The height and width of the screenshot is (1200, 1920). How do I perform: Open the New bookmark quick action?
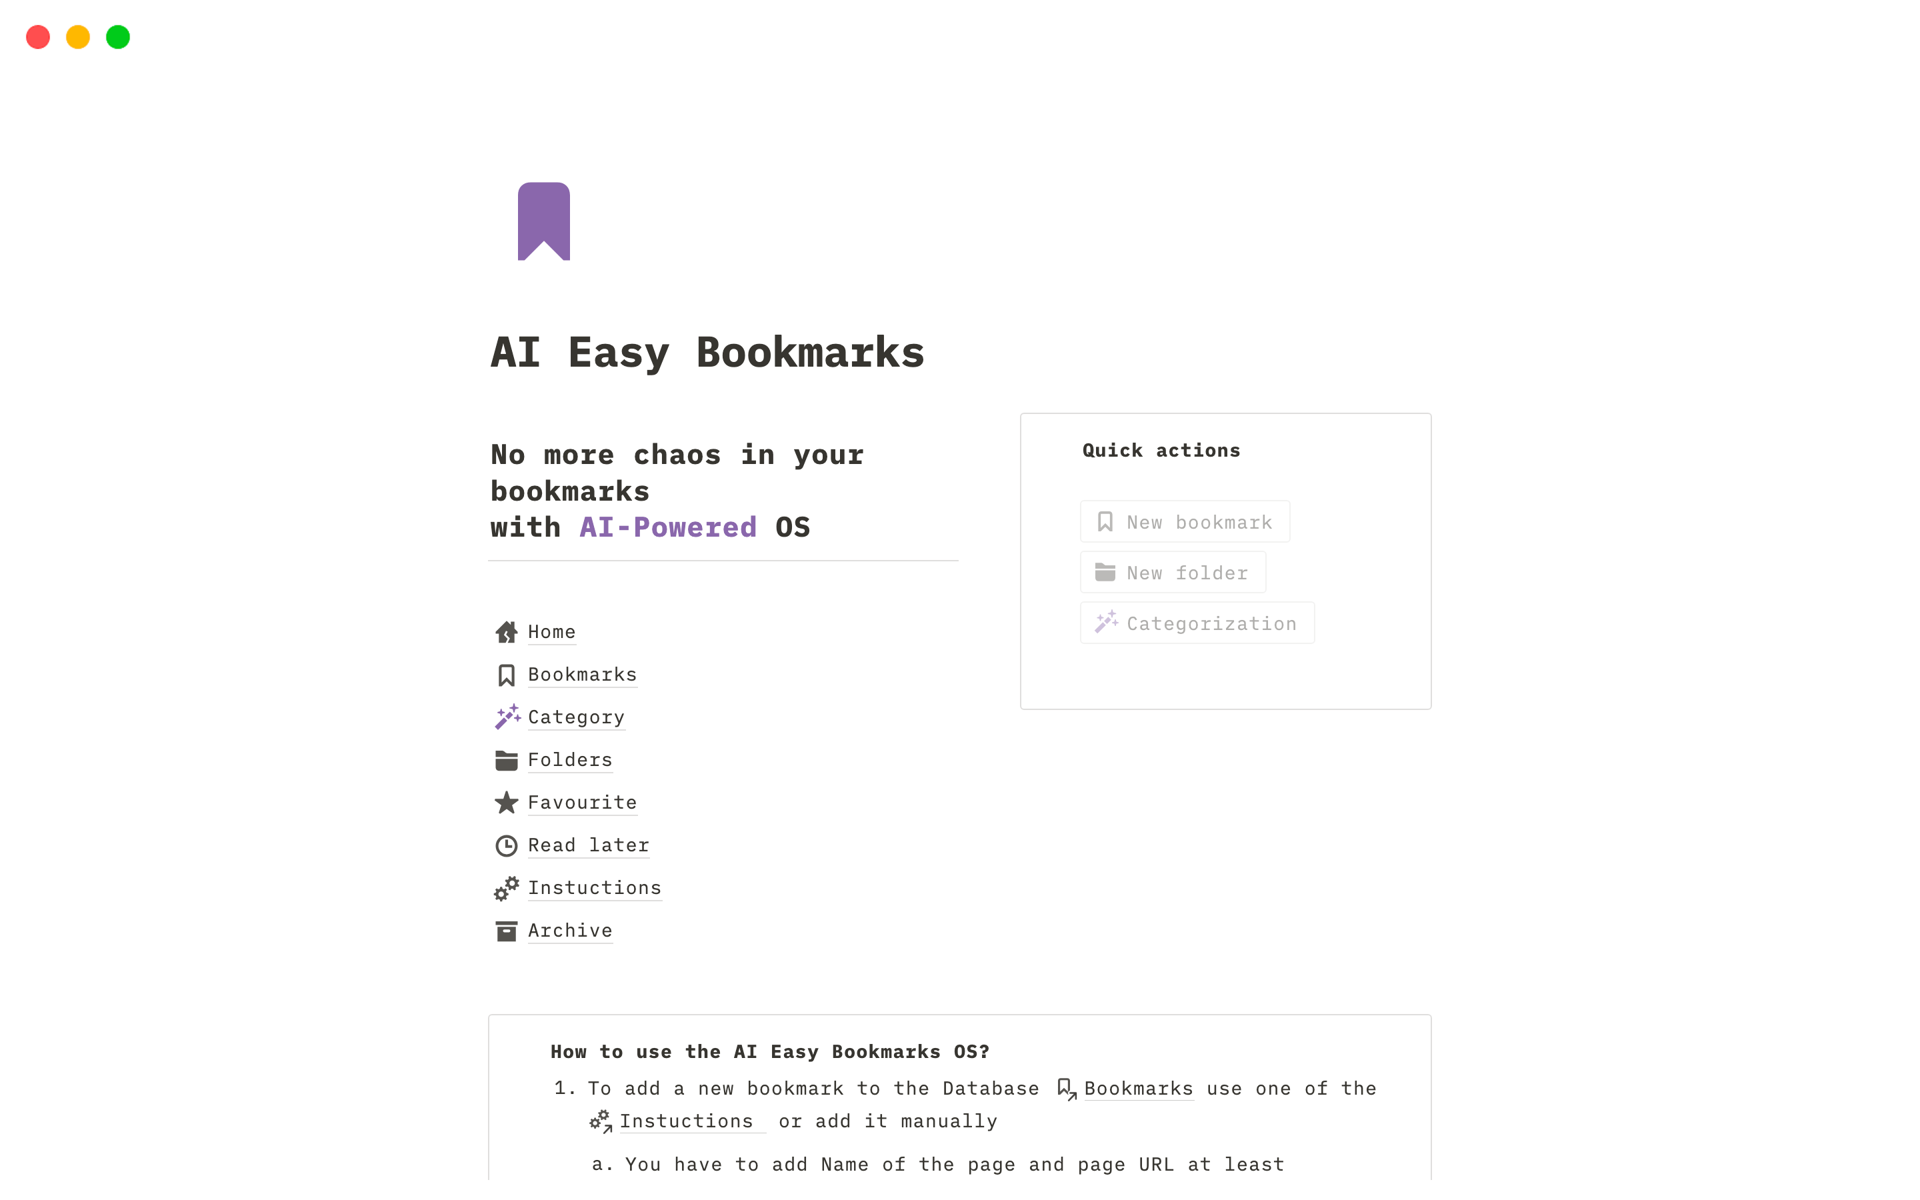1185,521
